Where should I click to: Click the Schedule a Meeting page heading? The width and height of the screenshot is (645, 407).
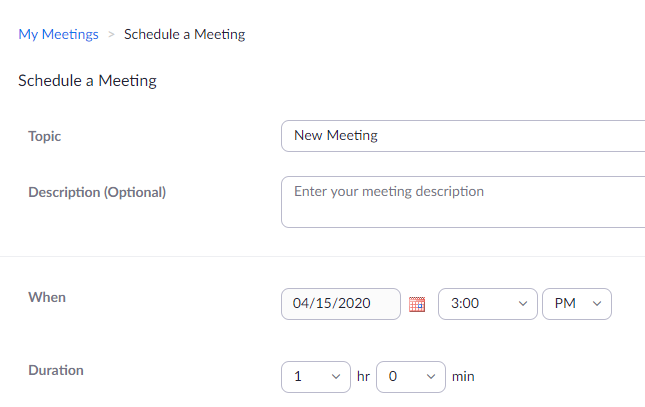87,81
